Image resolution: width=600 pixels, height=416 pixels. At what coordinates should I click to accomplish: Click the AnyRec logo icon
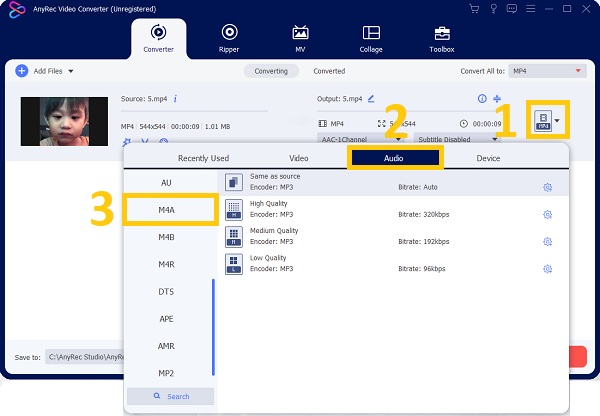click(16, 10)
